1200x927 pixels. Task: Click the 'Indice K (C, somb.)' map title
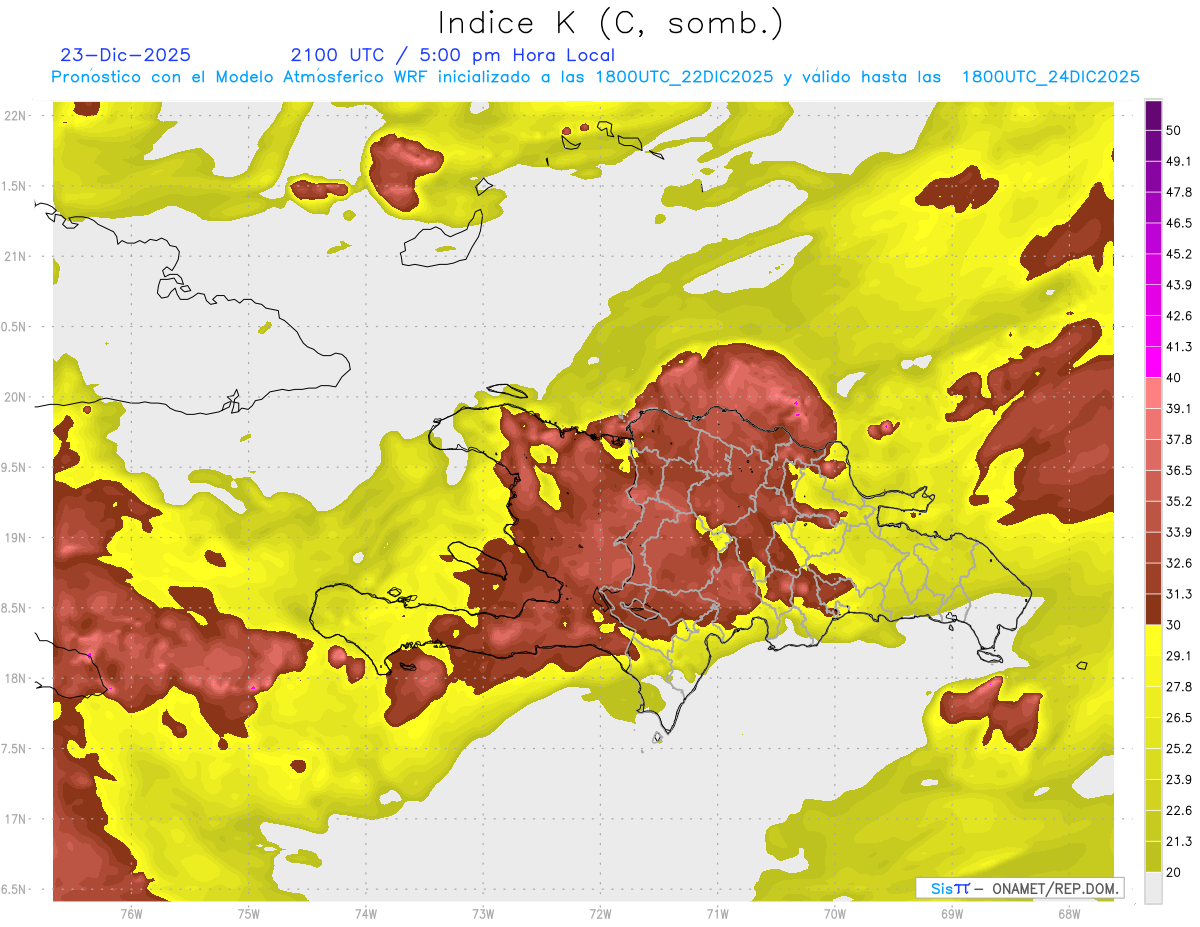coord(611,23)
